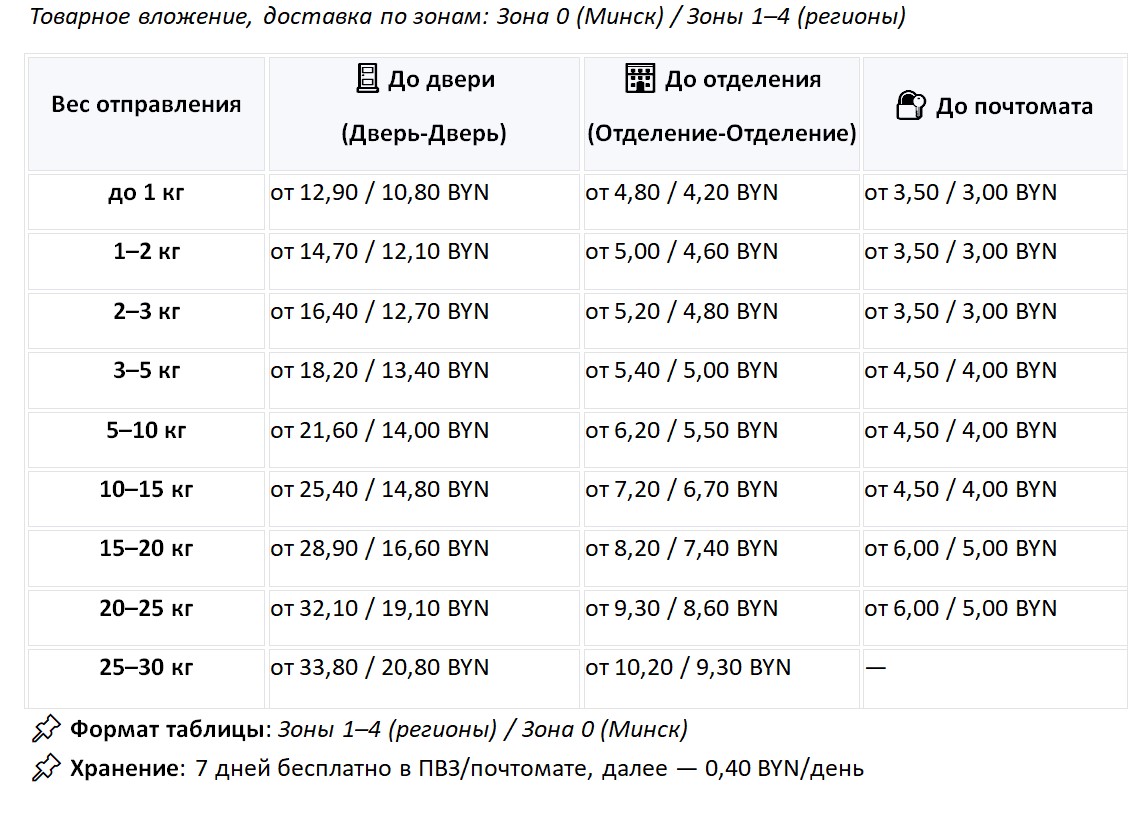Select the cell от 5,00 / 4,60 BYN
The image size is (1147, 814).
click(x=721, y=261)
